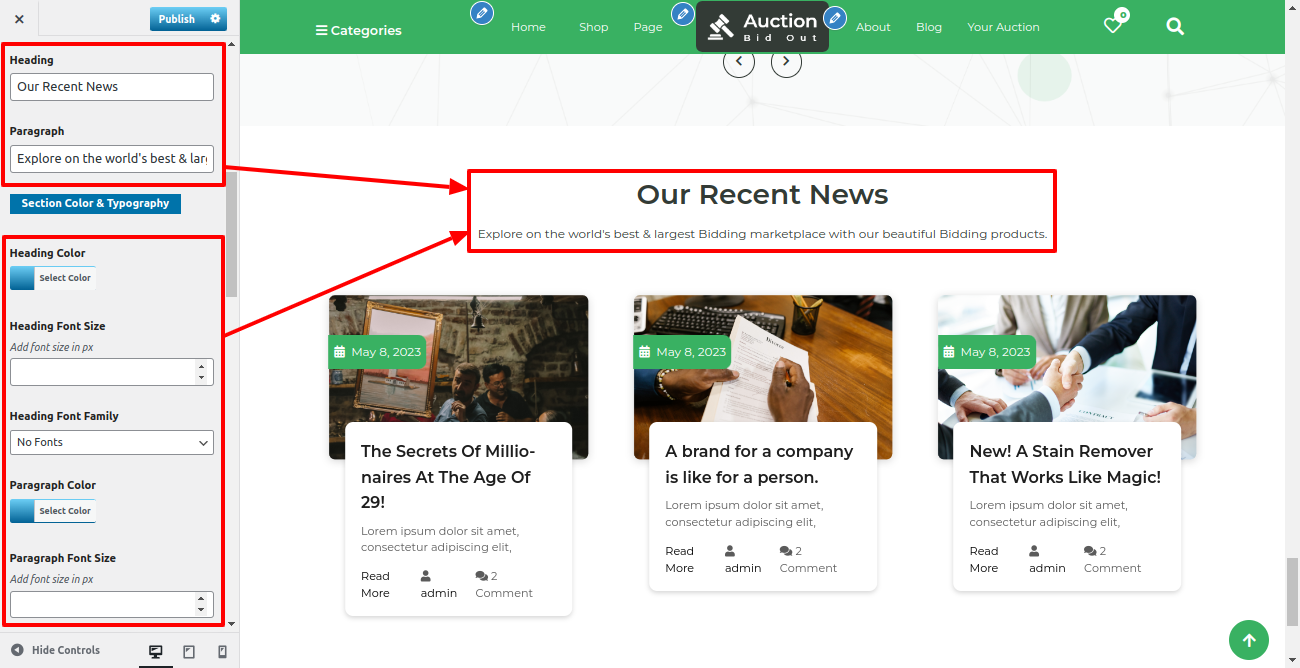Open the search magnifier icon
The image size is (1300, 668).
1175,27
